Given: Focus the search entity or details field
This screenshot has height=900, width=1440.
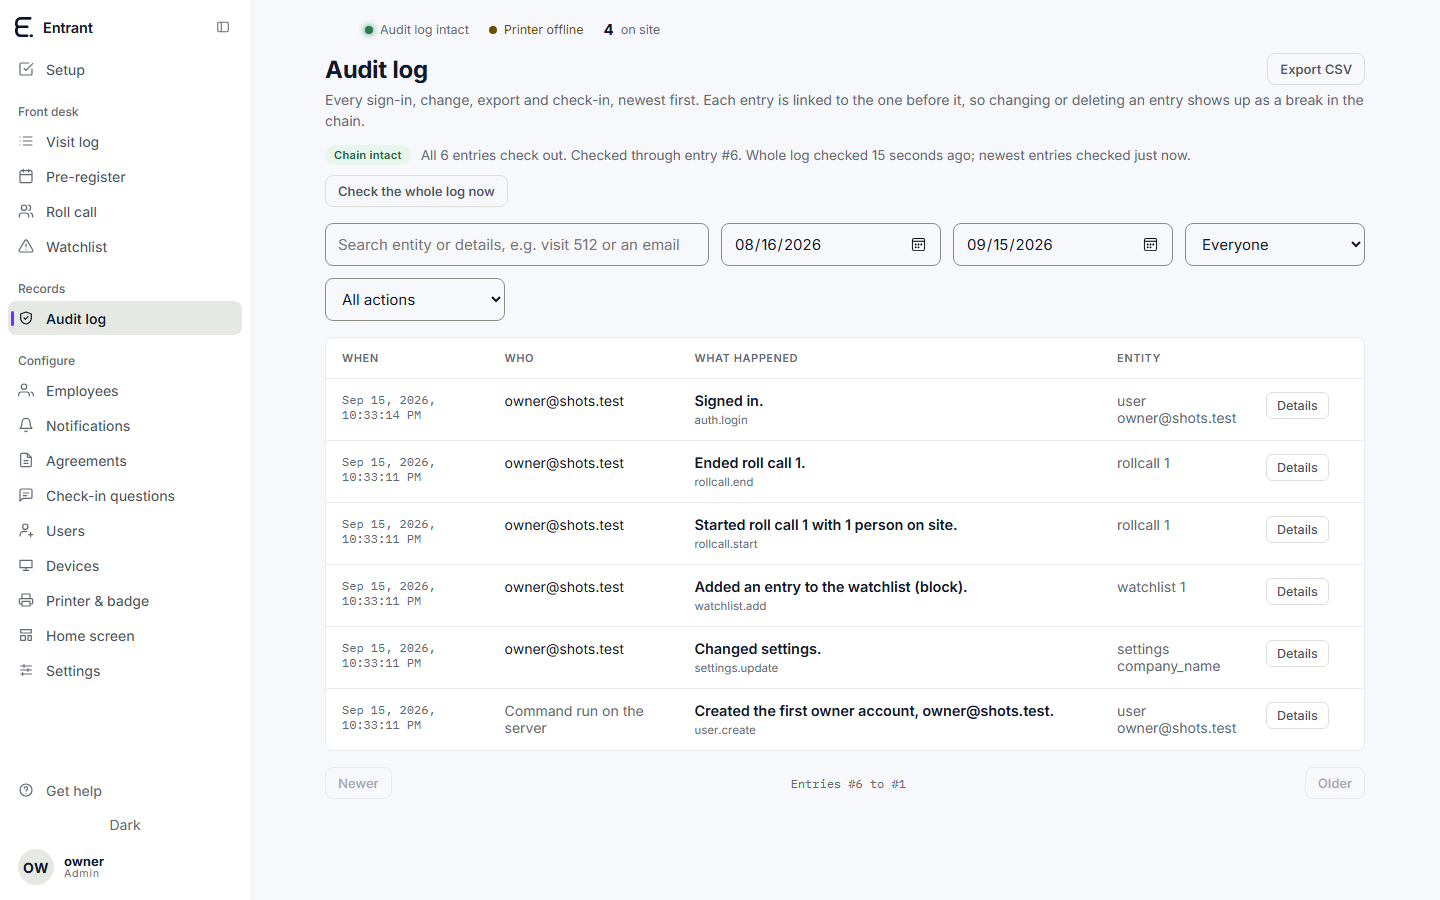Looking at the screenshot, I should 517,245.
